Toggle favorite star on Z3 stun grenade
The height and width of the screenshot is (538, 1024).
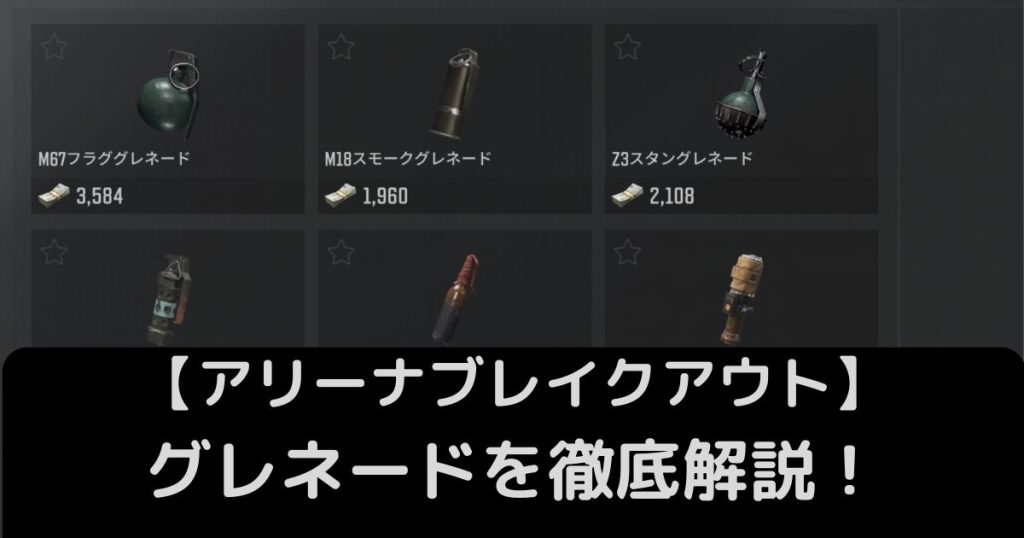pyautogui.click(x=627, y=47)
